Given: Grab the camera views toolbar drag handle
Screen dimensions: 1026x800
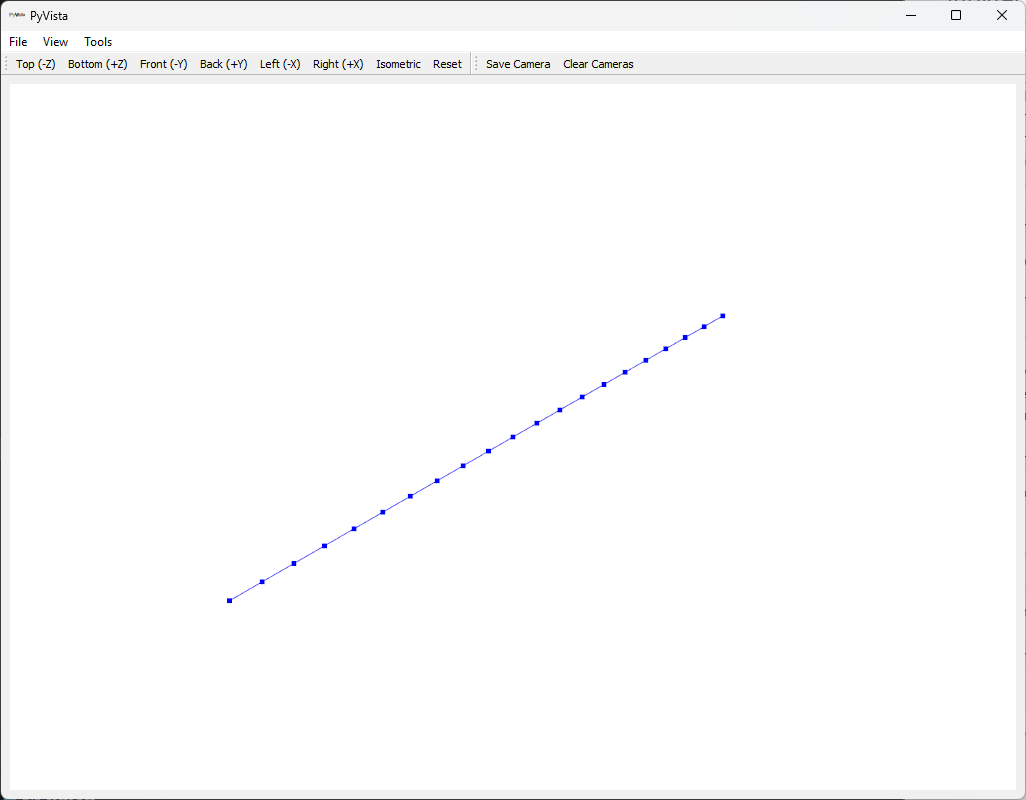Looking at the screenshot, I should pos(6,63).
